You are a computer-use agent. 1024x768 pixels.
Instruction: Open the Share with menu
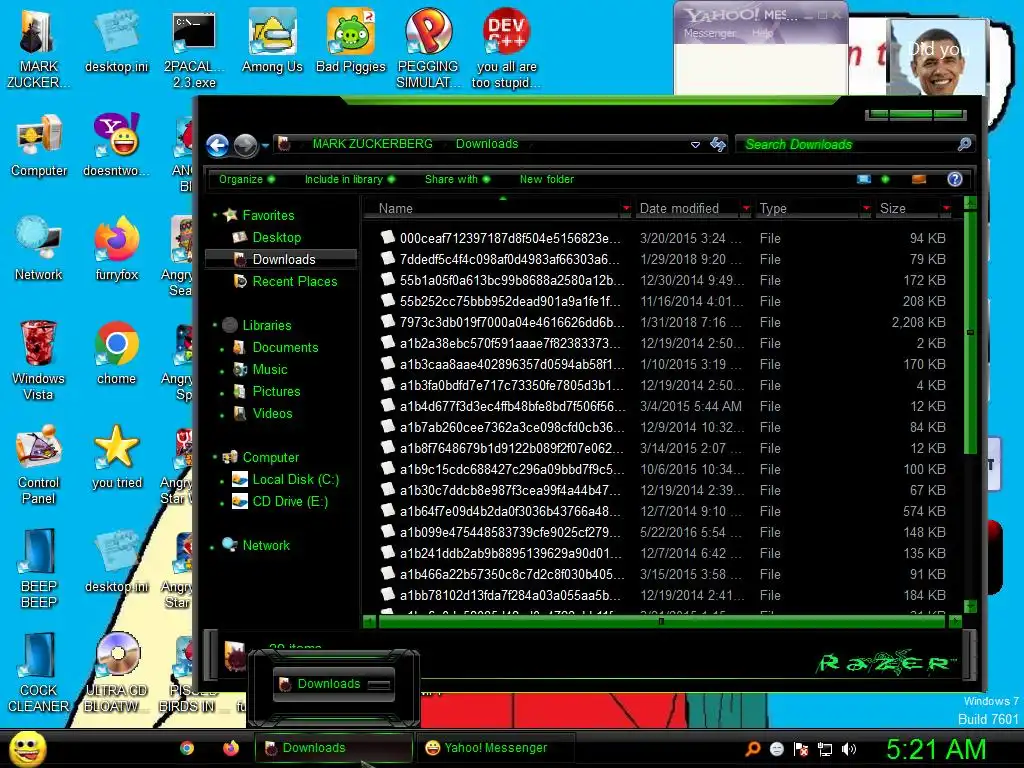coord(457,179)
